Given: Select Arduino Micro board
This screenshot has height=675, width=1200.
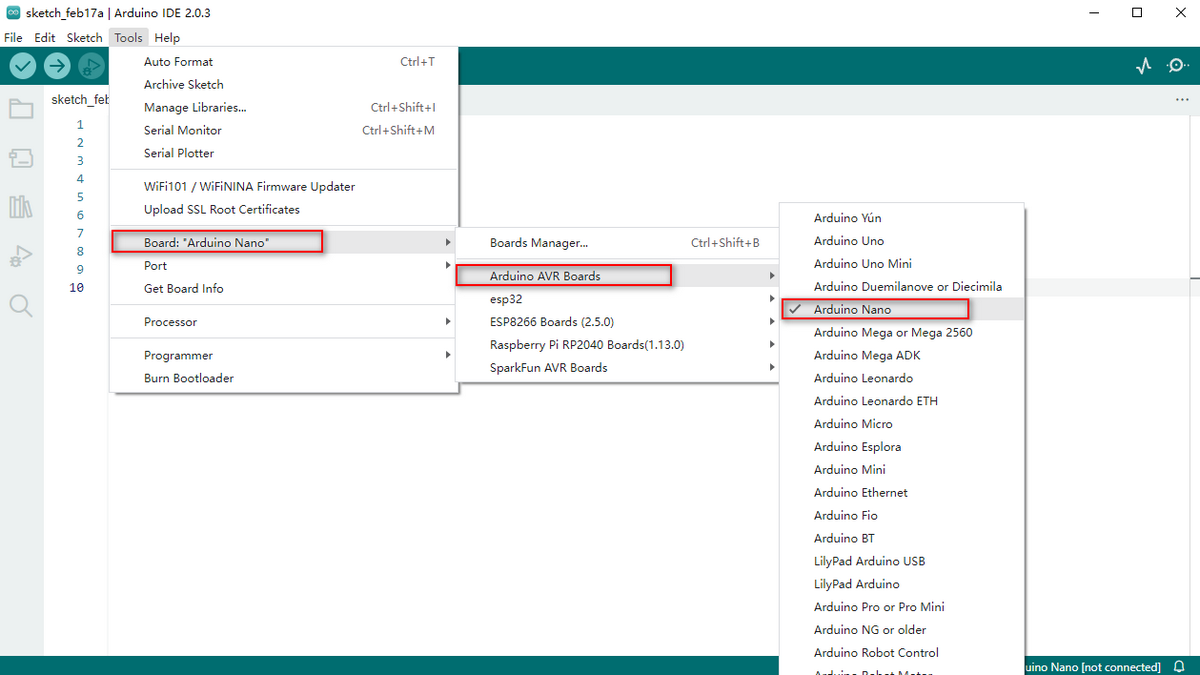Looking at the screenshot, I should [x=902, y=424].
